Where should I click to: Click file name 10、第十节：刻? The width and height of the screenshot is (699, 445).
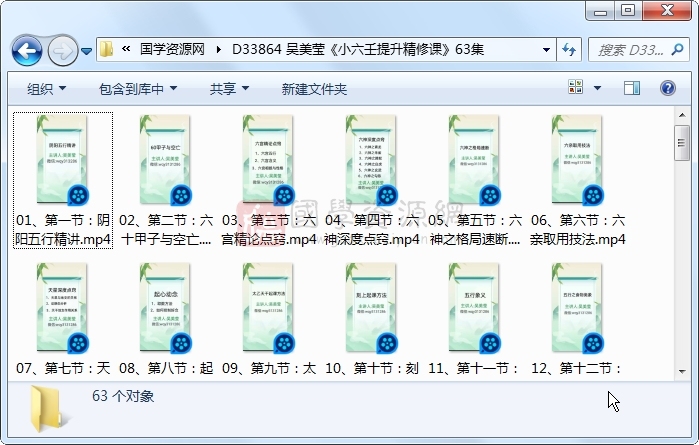click(x=372, y=368)
